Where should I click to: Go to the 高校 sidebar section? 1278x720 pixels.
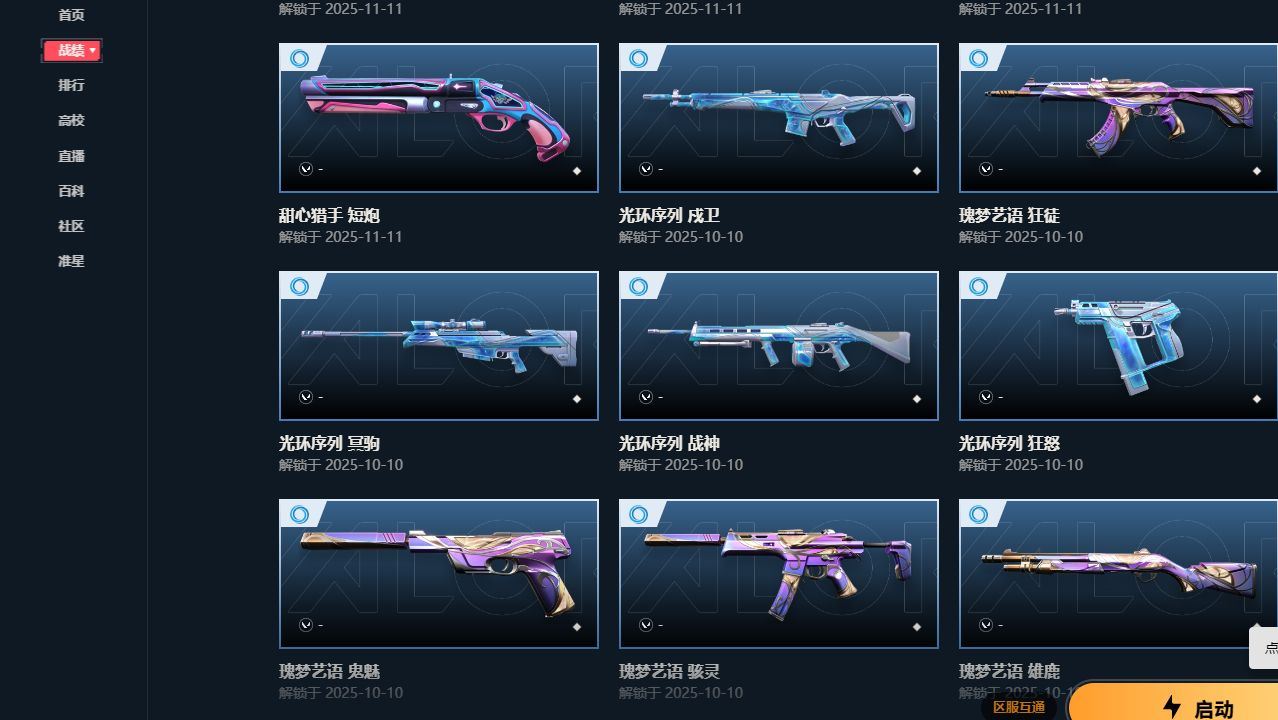point(71,120)
